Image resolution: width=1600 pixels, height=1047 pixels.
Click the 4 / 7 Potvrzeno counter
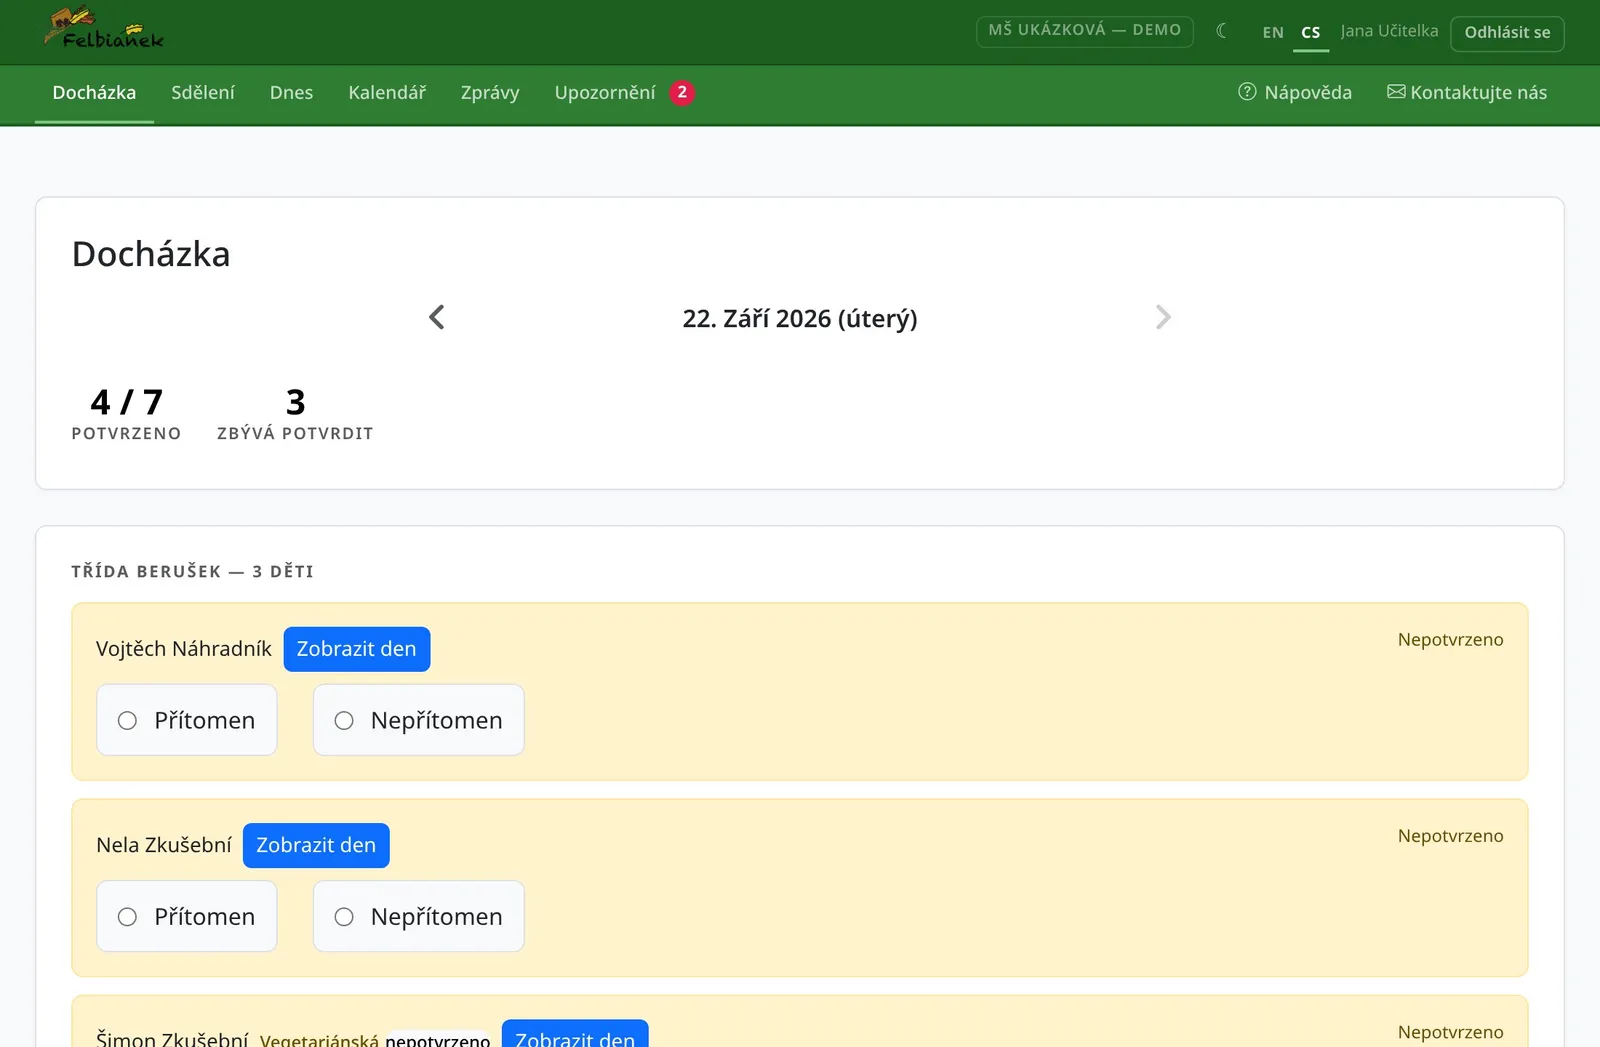tap(126, 414)
